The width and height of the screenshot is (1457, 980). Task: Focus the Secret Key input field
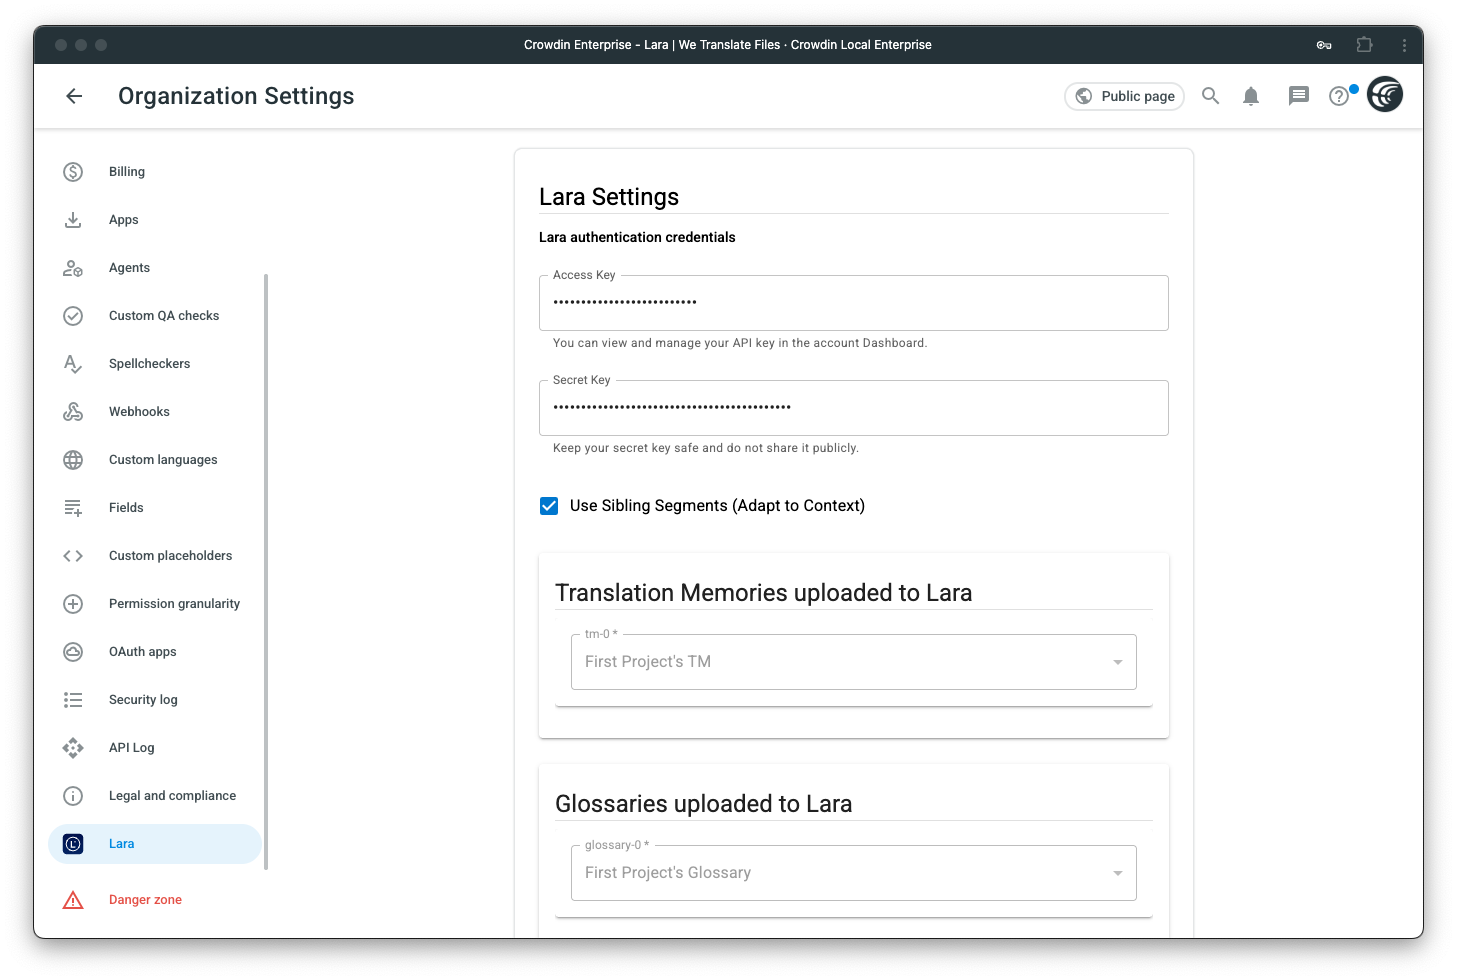[x=853, y=408]
